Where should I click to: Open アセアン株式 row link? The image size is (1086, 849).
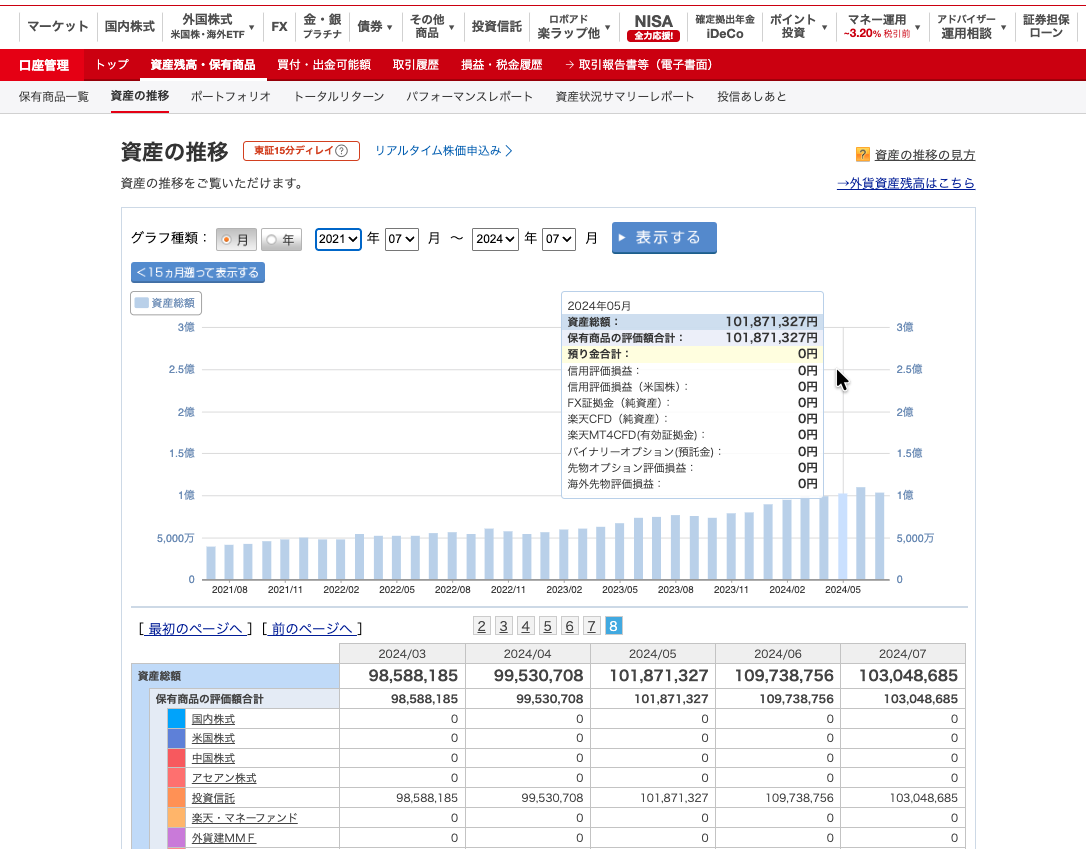224,778
